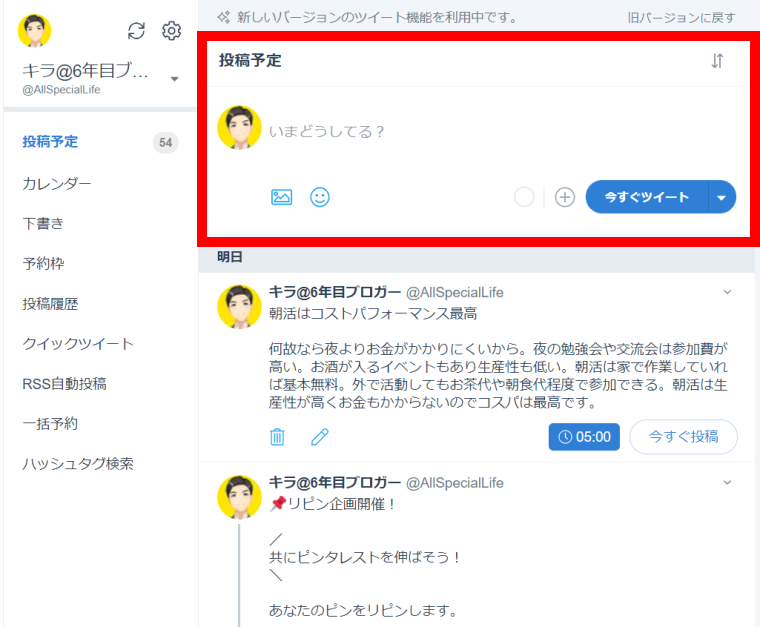Expand chevron menu on リピン企画 tweet
760x627 pixels.
tap(728, 482)
